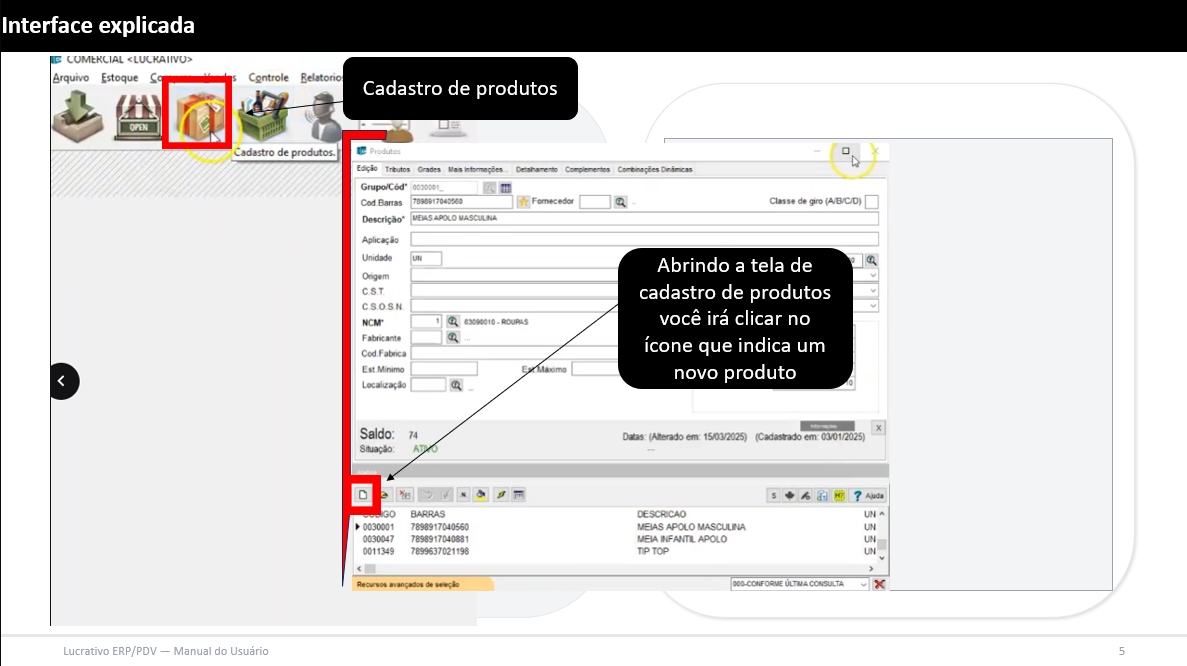Click the star icon beside Cod.Barras
The width and height of the screenshot is (1187, 666).
[x=522, y=202]
